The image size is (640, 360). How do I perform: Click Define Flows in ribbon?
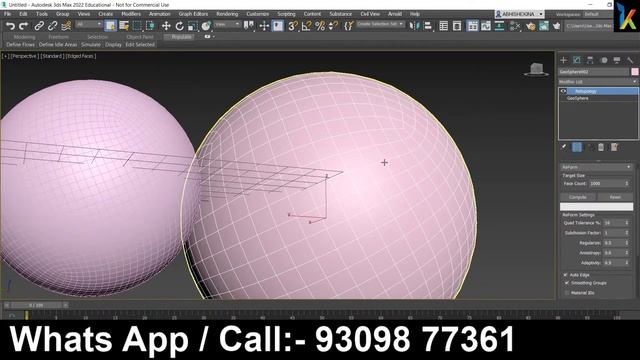click(20, 44)
